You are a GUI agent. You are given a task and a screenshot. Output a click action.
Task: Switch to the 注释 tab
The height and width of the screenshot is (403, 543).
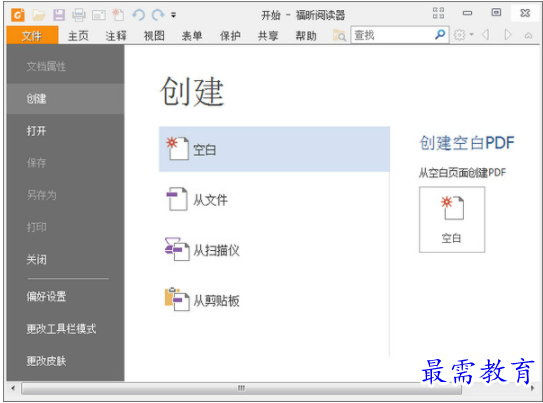(116, 35)
